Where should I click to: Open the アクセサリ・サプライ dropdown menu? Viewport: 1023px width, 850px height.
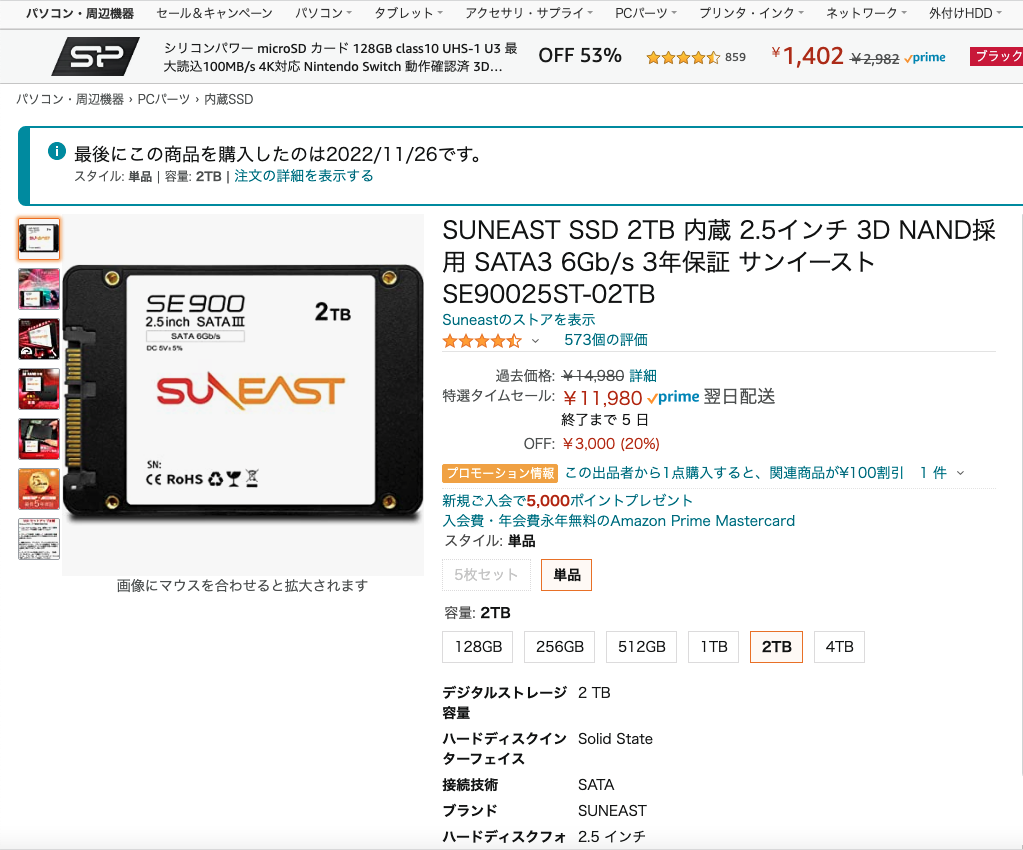pyautogui.click(x=528, y=13)
